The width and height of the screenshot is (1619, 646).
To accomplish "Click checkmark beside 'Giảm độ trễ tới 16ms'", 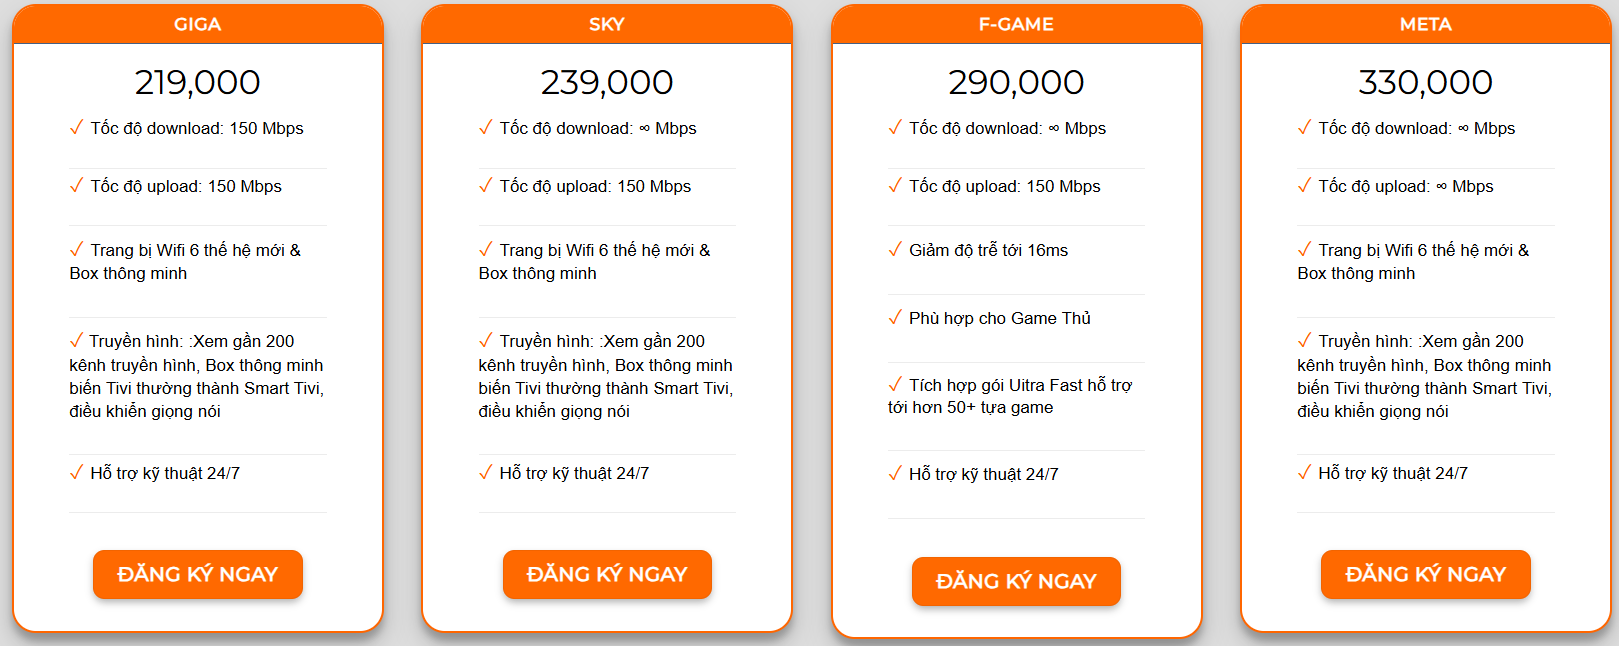I will click(895, 249).
